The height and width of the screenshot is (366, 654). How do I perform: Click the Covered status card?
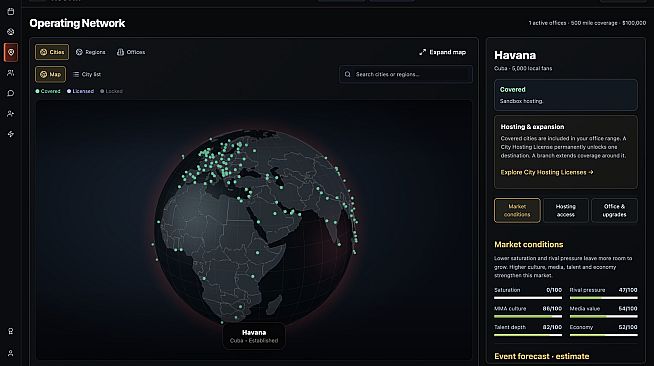click(x=566, y=95)
